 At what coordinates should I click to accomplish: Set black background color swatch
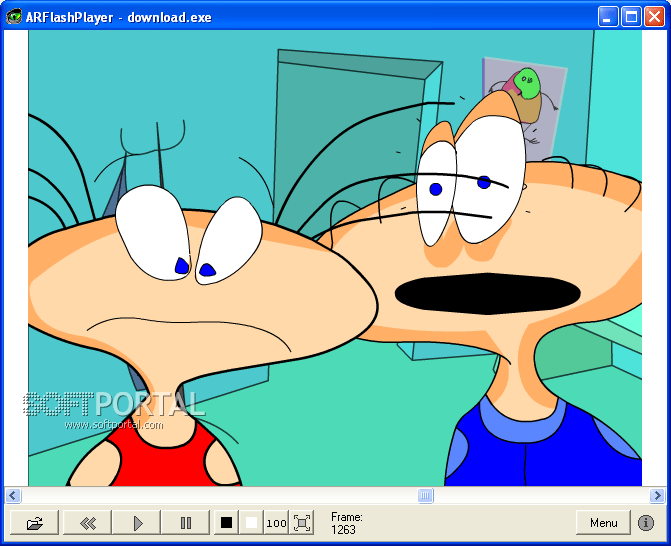(226, 522)
